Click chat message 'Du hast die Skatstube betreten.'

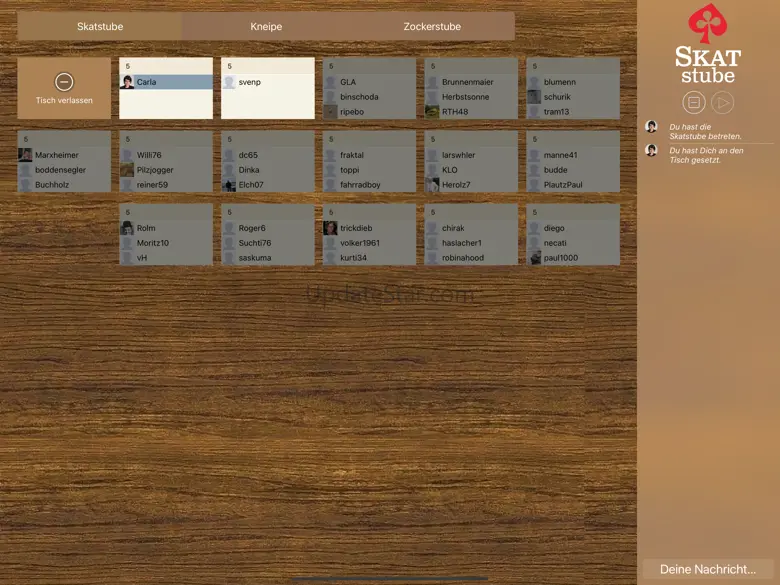[705, 131]
